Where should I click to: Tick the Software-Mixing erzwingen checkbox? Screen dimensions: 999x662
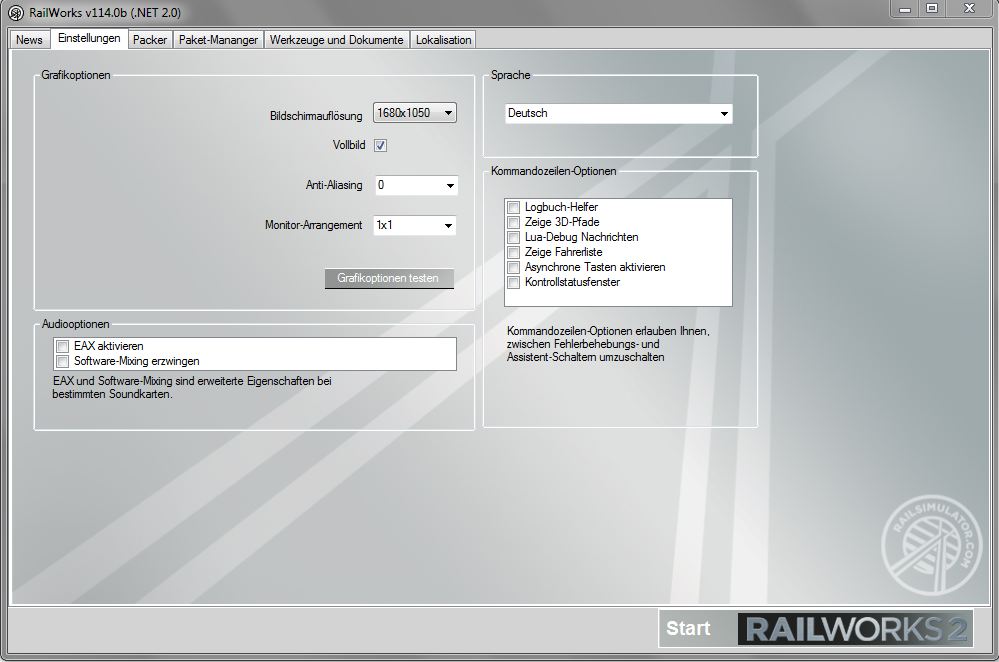[62, 361]
